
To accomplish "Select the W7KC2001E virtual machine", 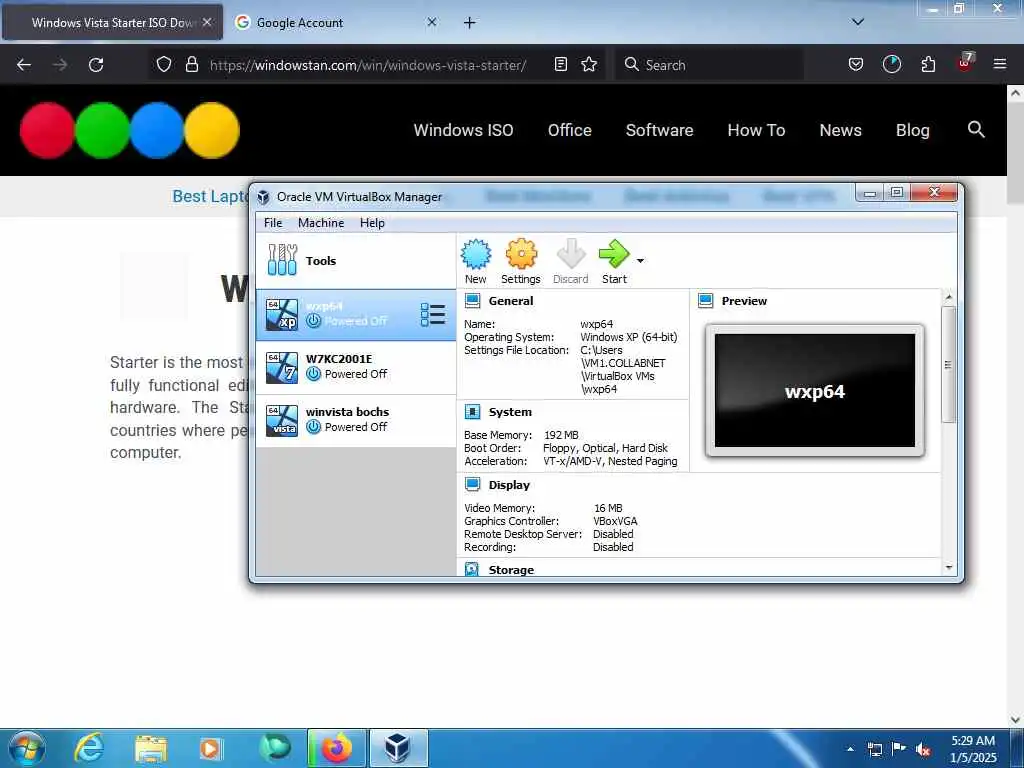I will (356, 367).
